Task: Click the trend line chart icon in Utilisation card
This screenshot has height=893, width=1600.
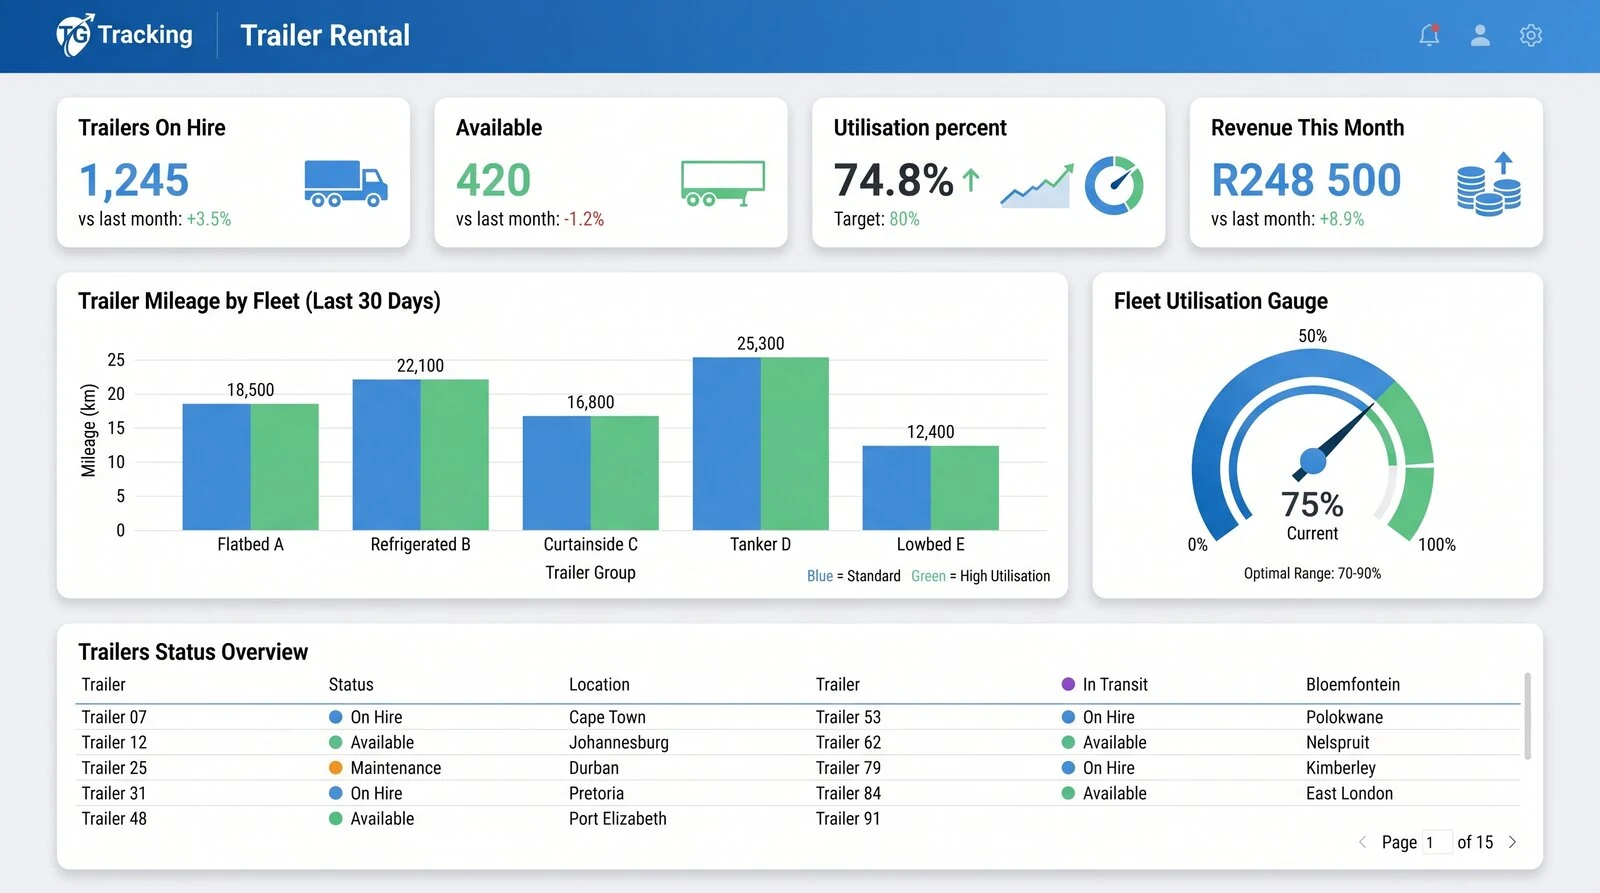Action: pos(1036,186)
